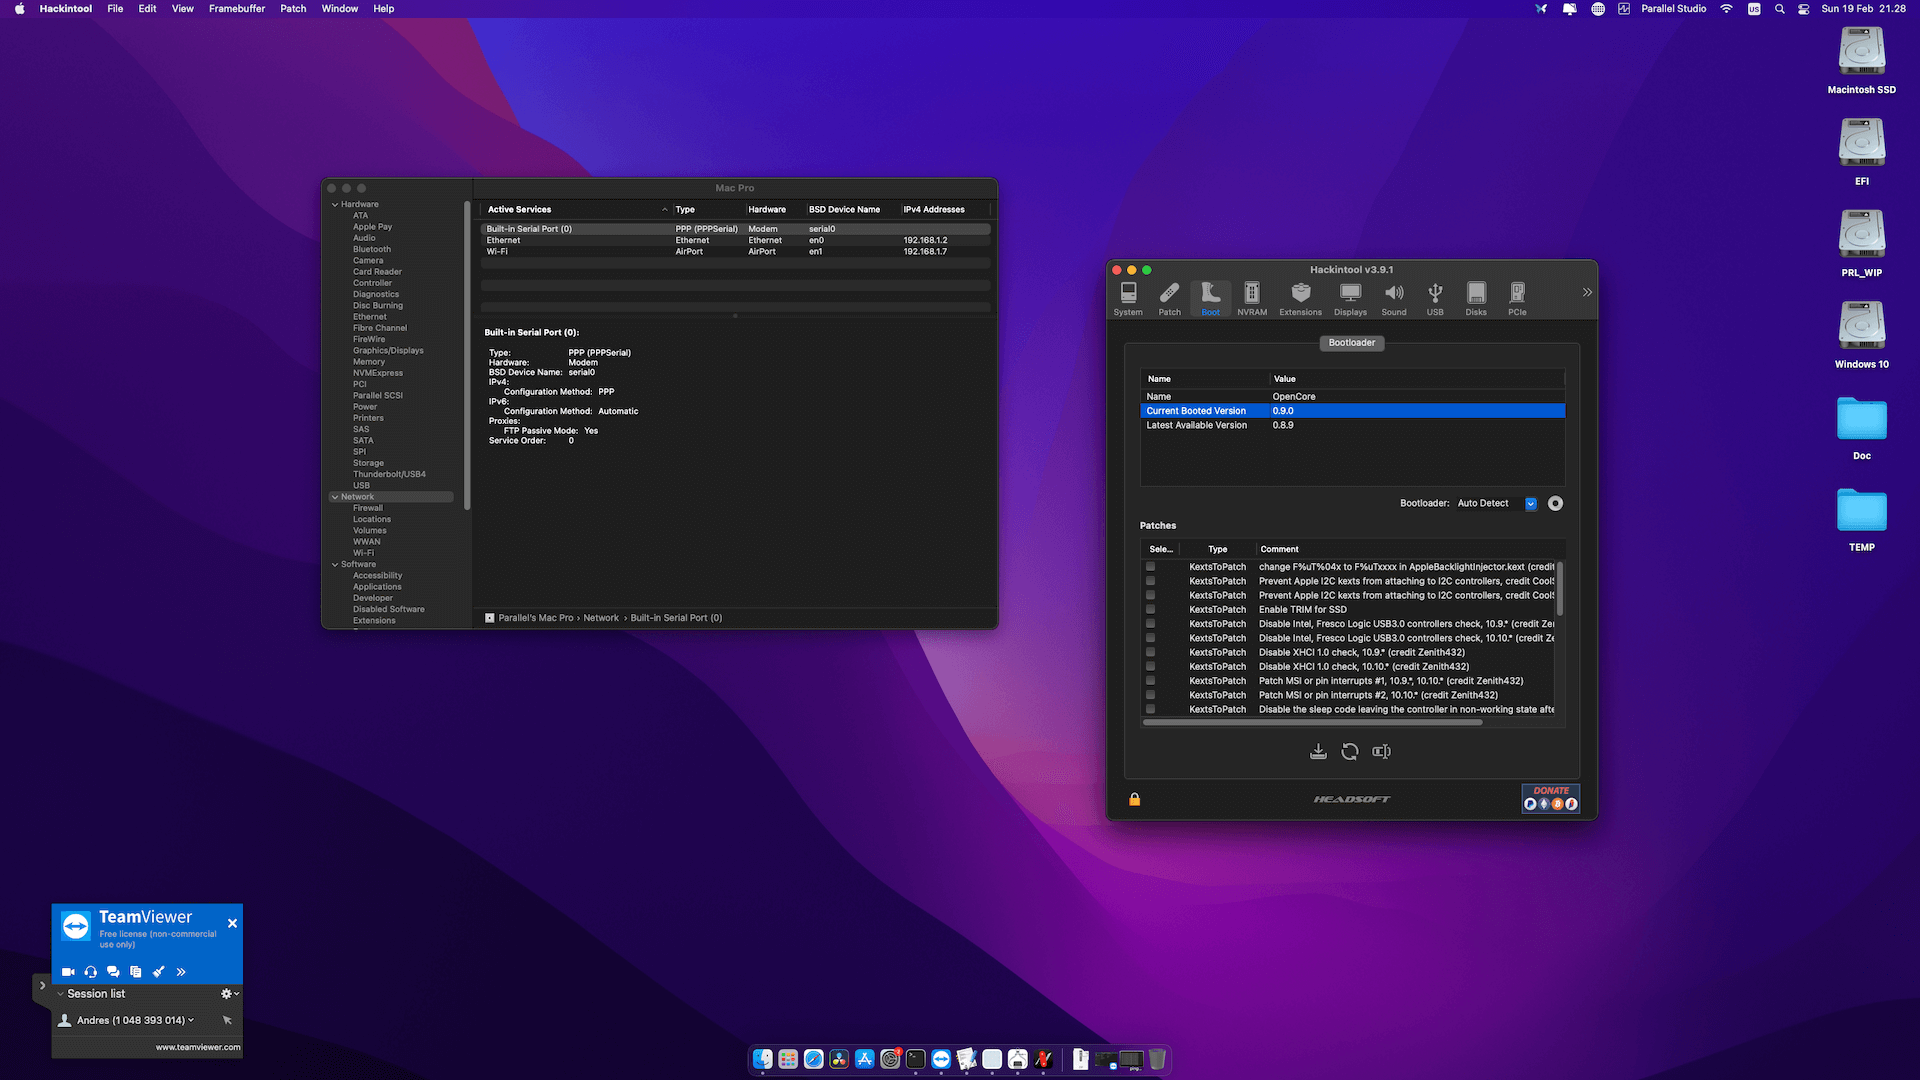Image resolution: width=1920 pixels, height=1080 pixels.
Task: Check the Enable TRIM for SSD checkbox
Action: pos(1150,609)
